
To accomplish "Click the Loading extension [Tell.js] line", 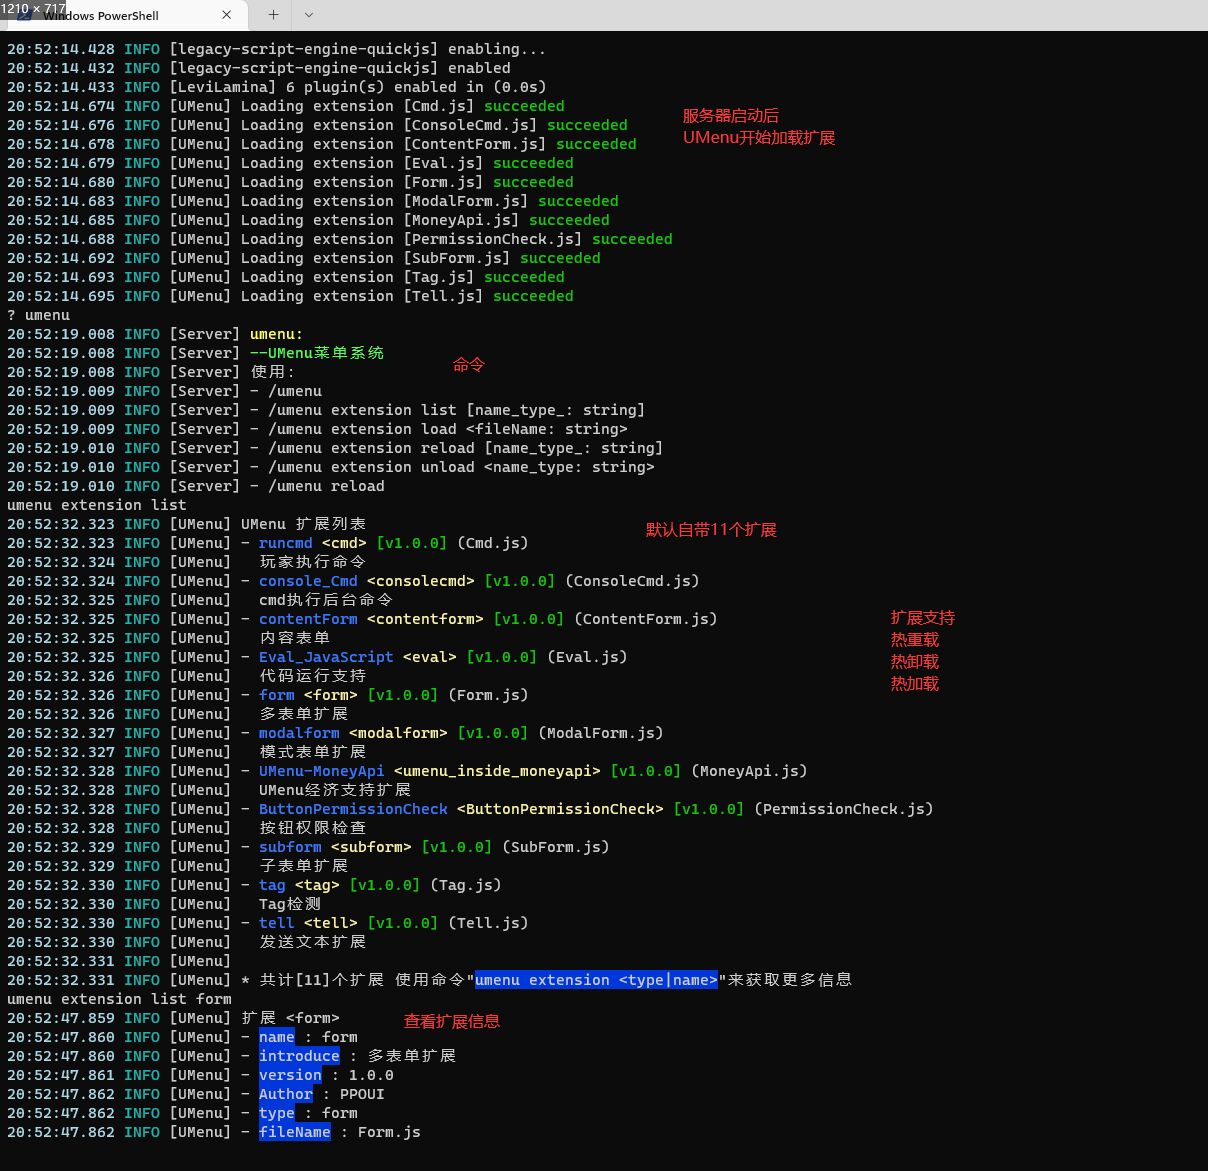I will pyautogui.click(x=290, y=296).
